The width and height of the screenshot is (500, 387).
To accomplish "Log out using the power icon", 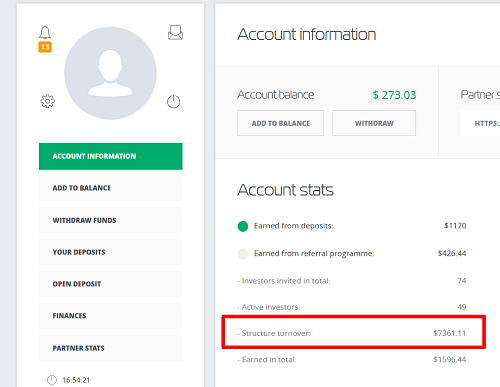I will coord(173,101).
